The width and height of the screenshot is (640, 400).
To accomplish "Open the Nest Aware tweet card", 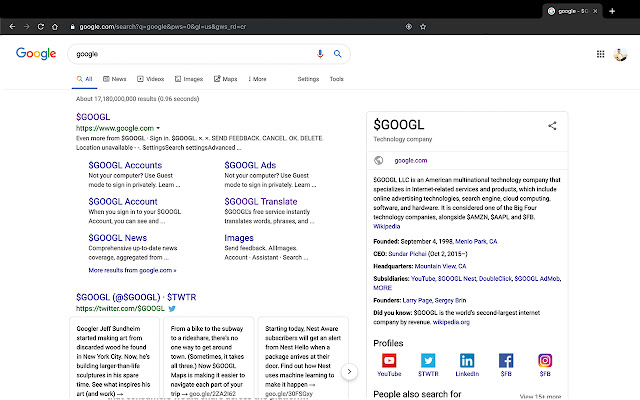I will pos(303,358).
